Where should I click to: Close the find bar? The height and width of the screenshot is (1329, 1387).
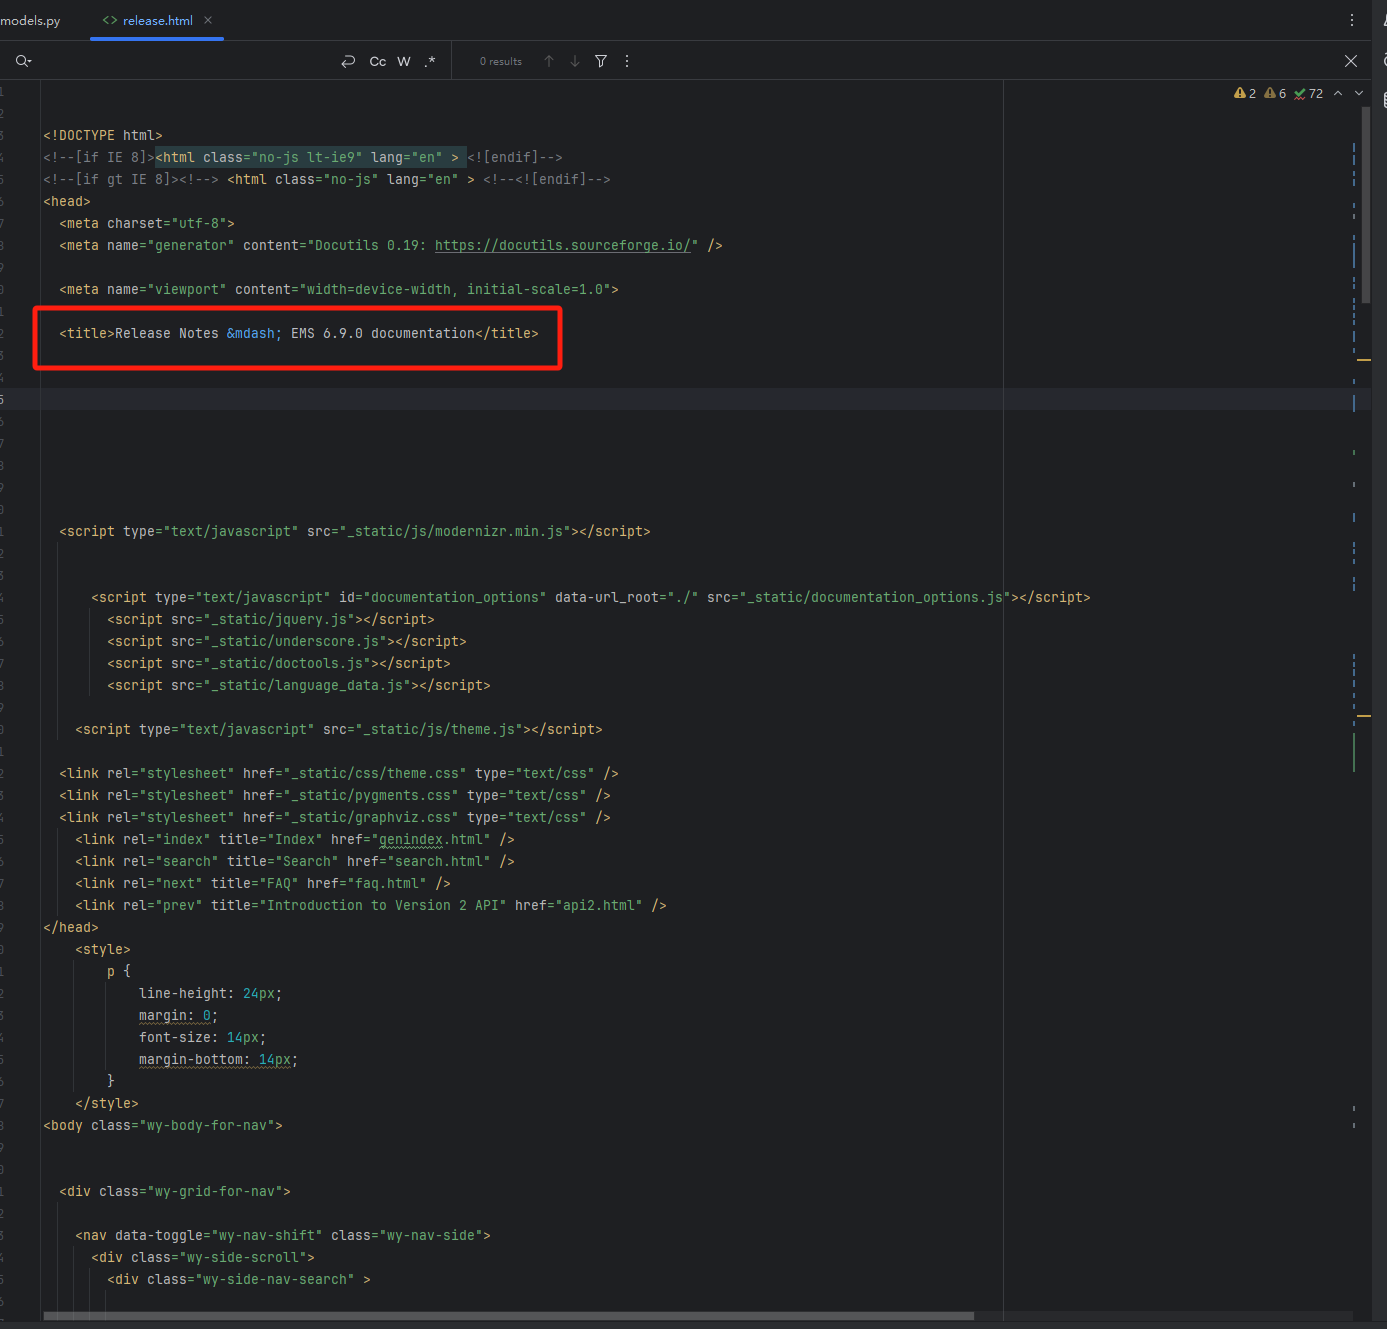[x=1351, y=61]
